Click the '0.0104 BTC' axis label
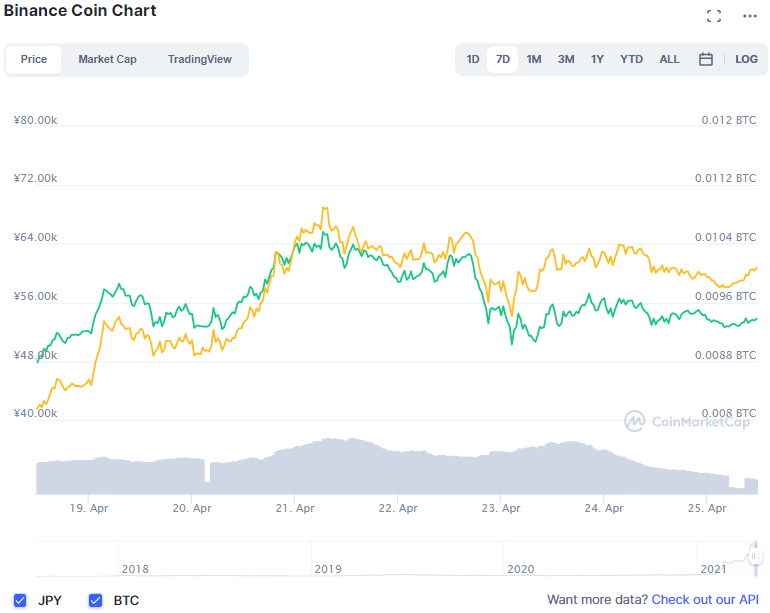 pyautogui.click(x=725, y=237)
